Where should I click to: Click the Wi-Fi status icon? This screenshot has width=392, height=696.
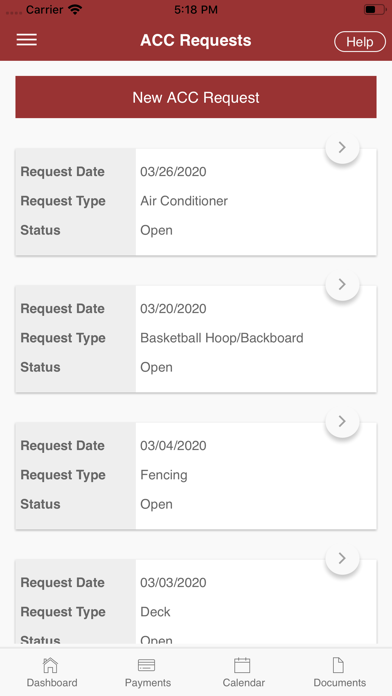tap(75, 10)
